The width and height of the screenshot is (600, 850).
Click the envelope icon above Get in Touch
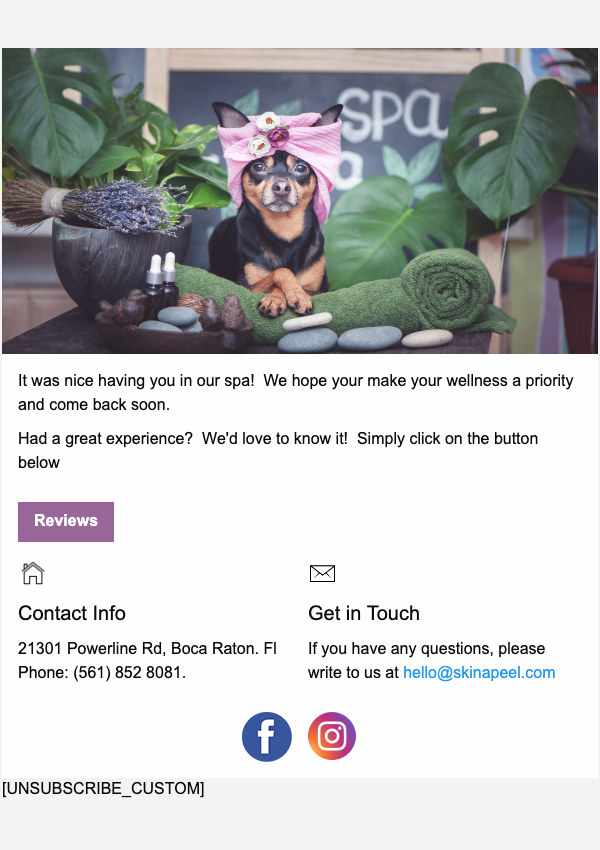pos(322,573)
